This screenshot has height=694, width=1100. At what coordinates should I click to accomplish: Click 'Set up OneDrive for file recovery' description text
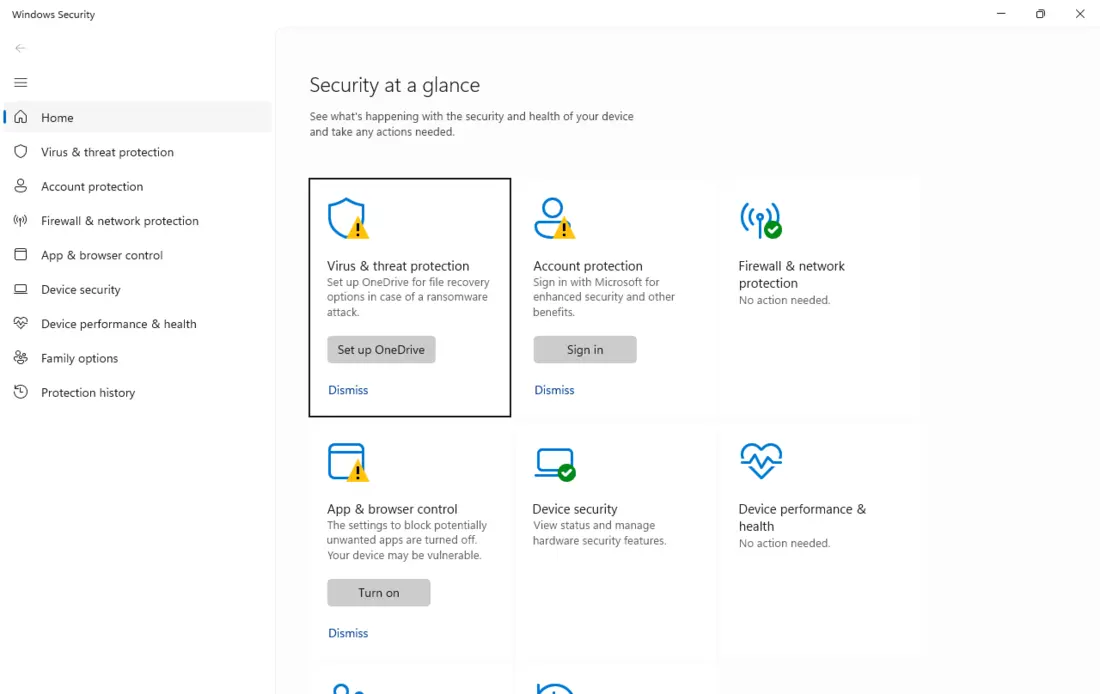408,297
